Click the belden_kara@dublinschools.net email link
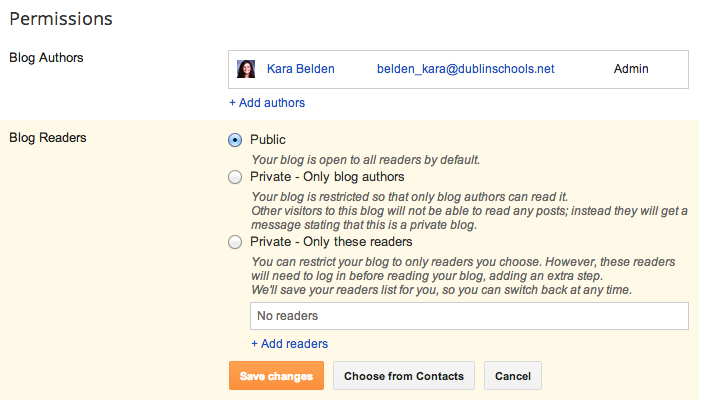This screenshot has height=409, width=706. [466, 69]
